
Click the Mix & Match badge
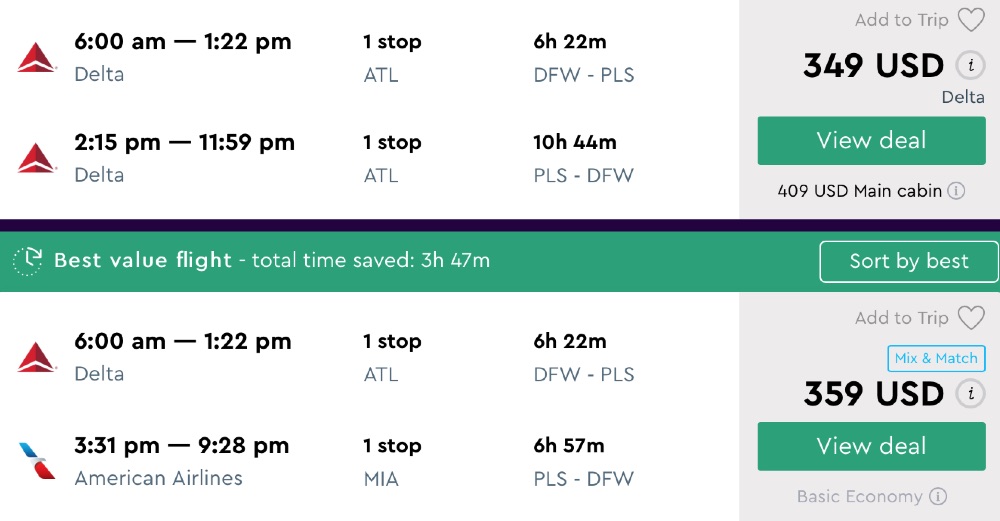pyautogui.click(x=936, y=358)
